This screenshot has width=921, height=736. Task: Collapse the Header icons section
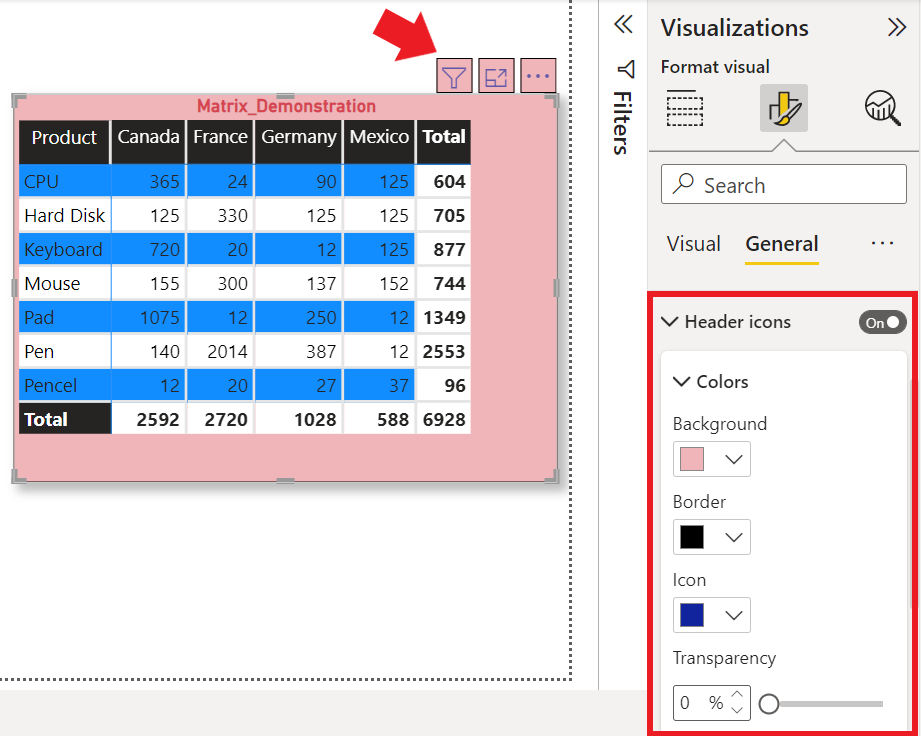tap(670, 321)
